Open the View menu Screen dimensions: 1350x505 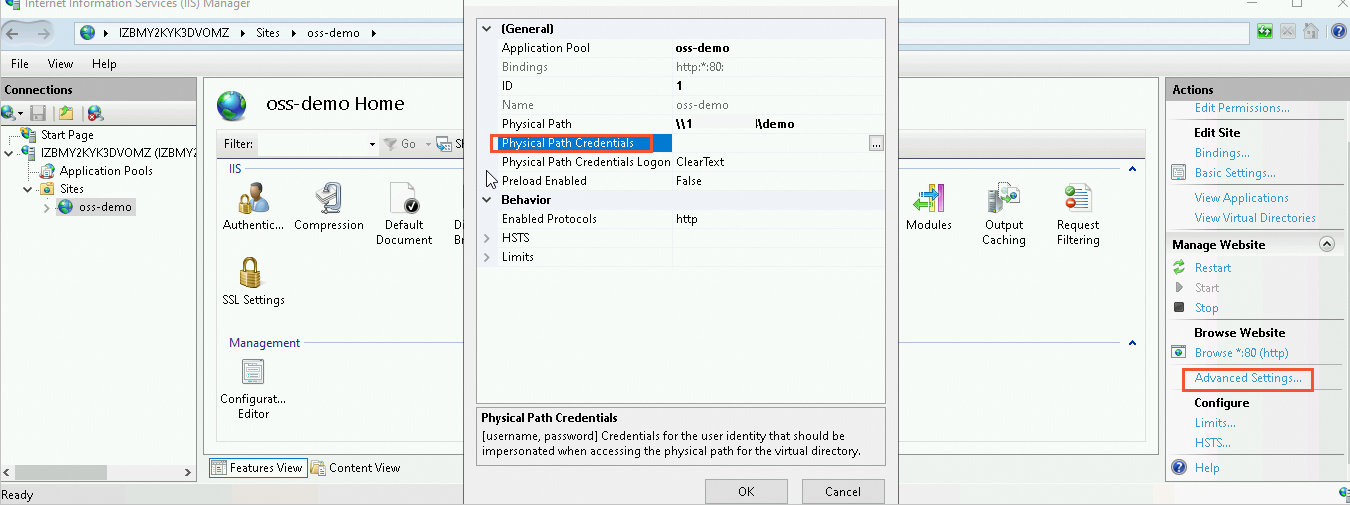point(61,63)
